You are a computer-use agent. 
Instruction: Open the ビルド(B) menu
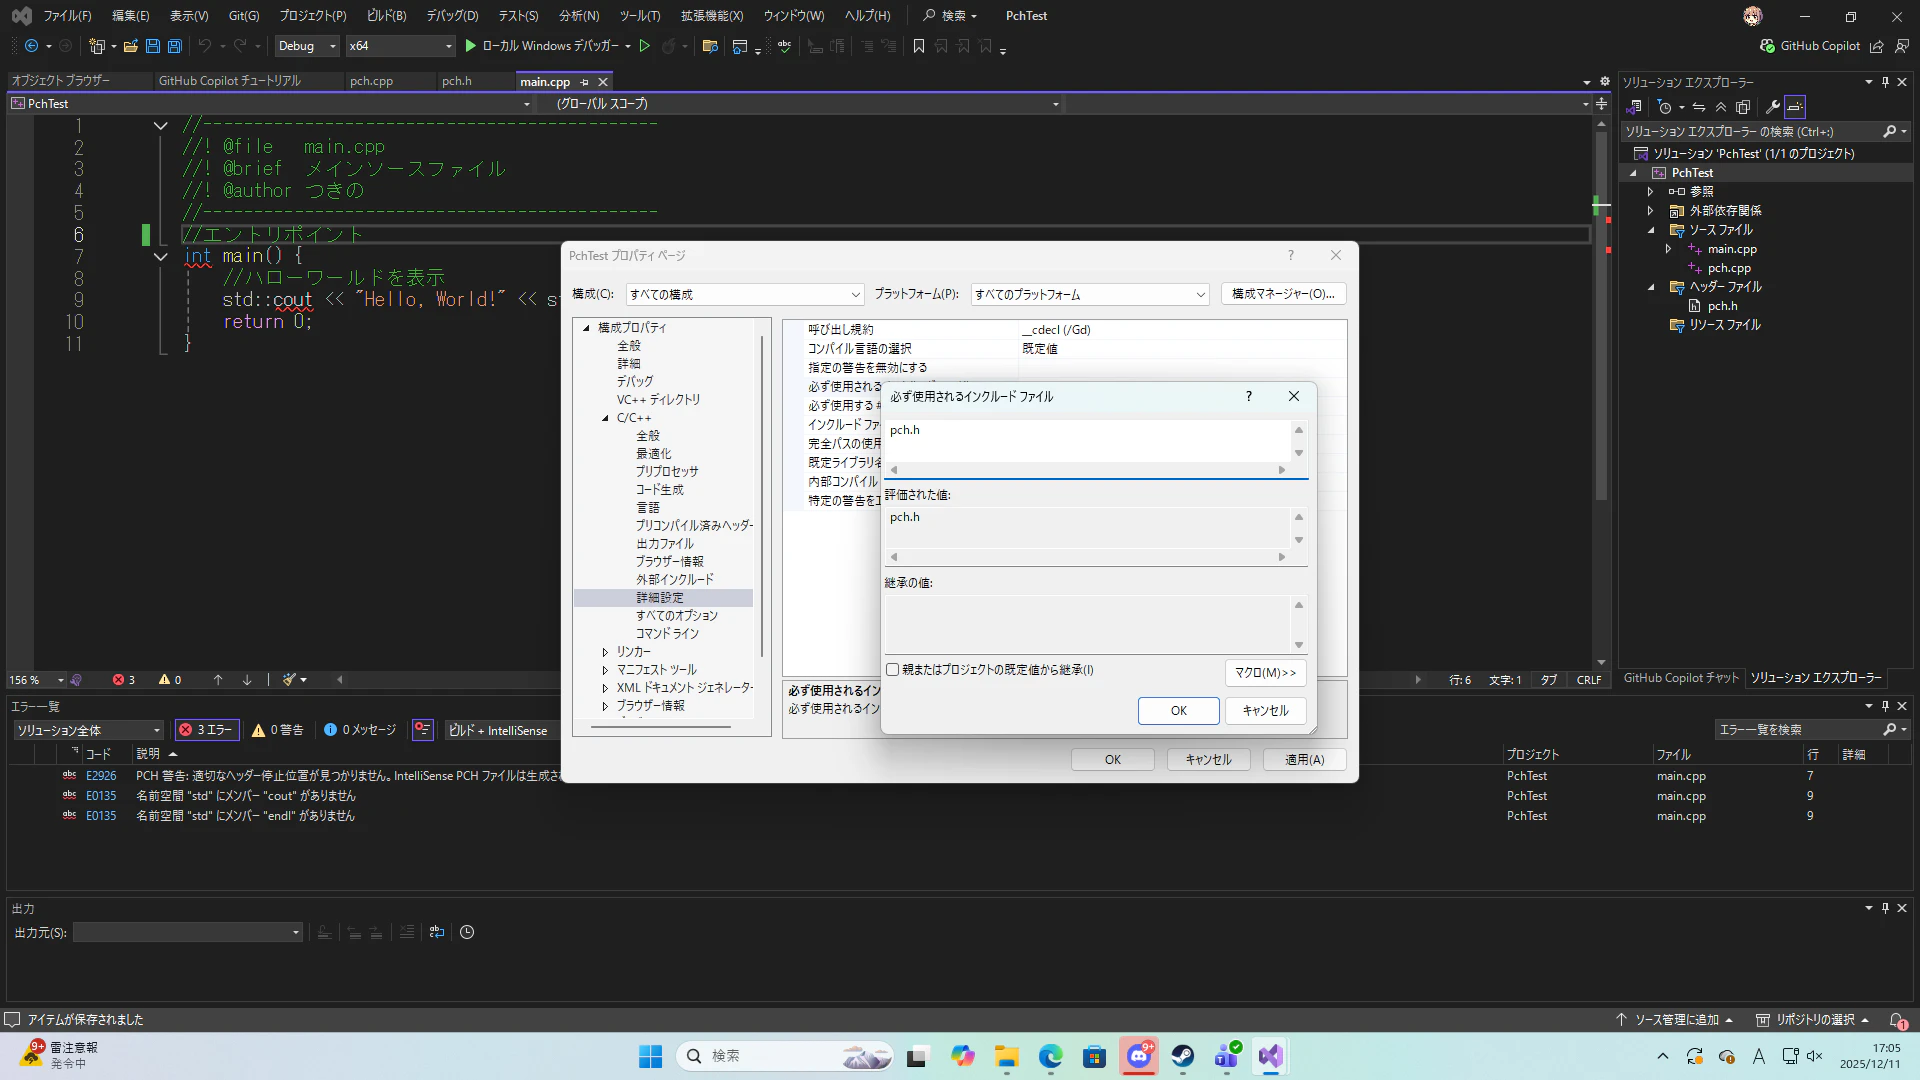click(386, 16)
